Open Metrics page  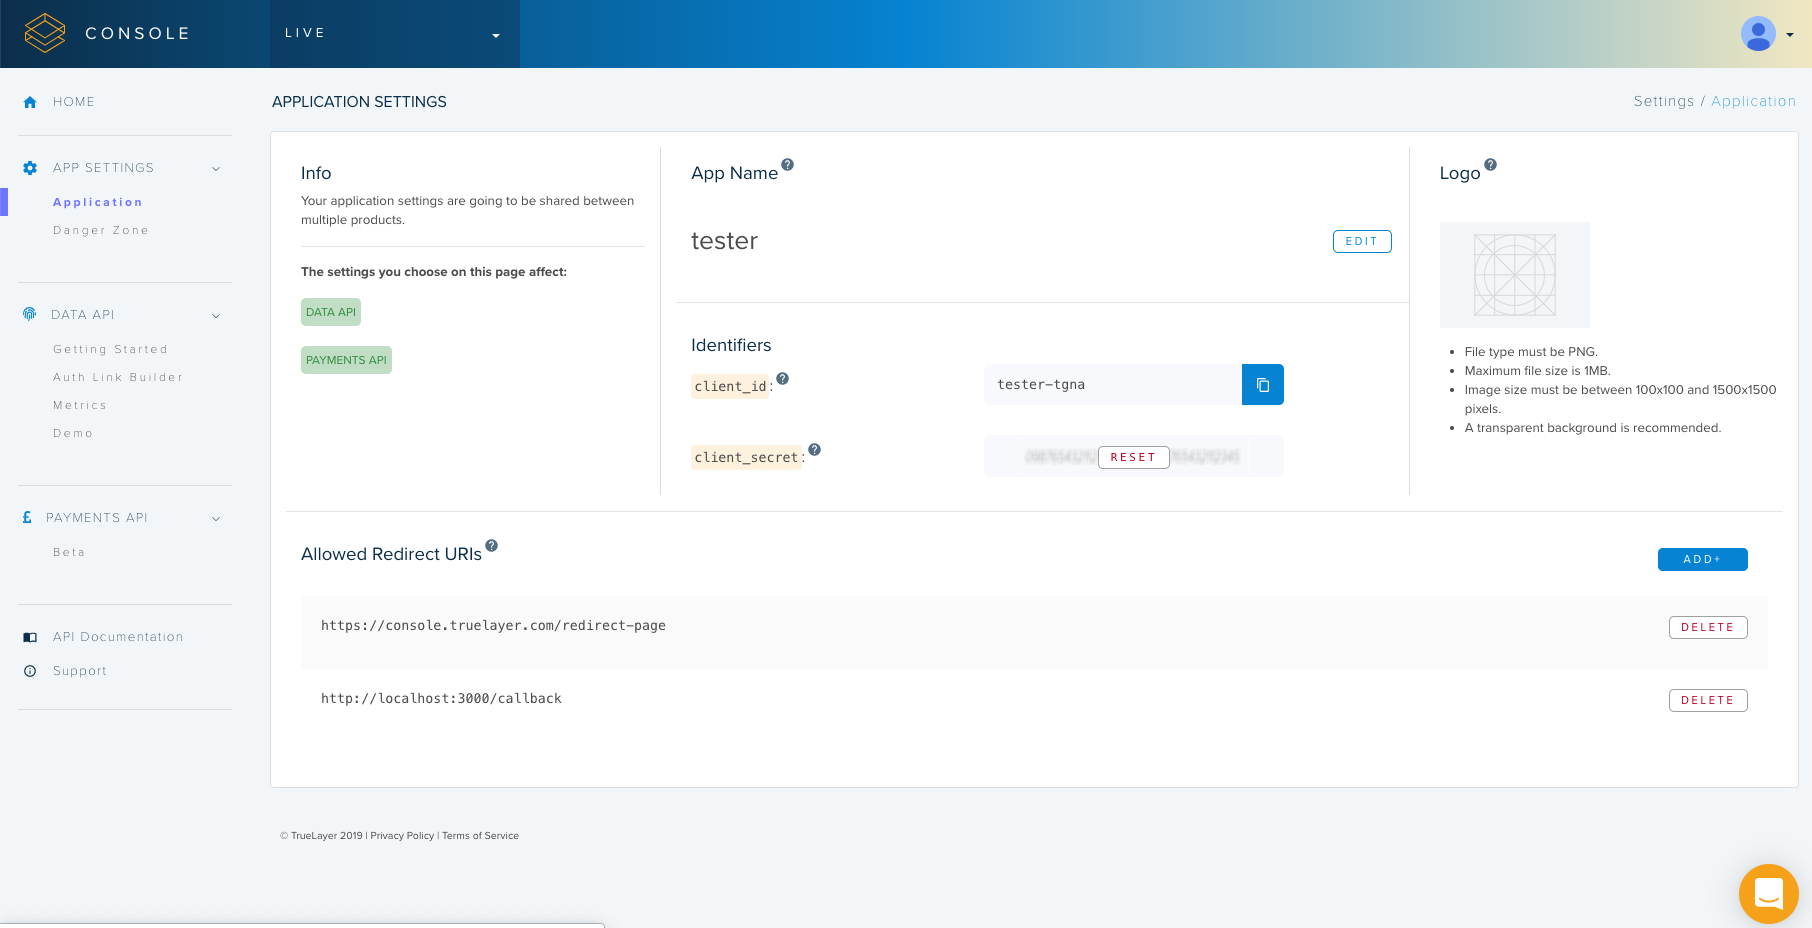(x=80, y=405)
